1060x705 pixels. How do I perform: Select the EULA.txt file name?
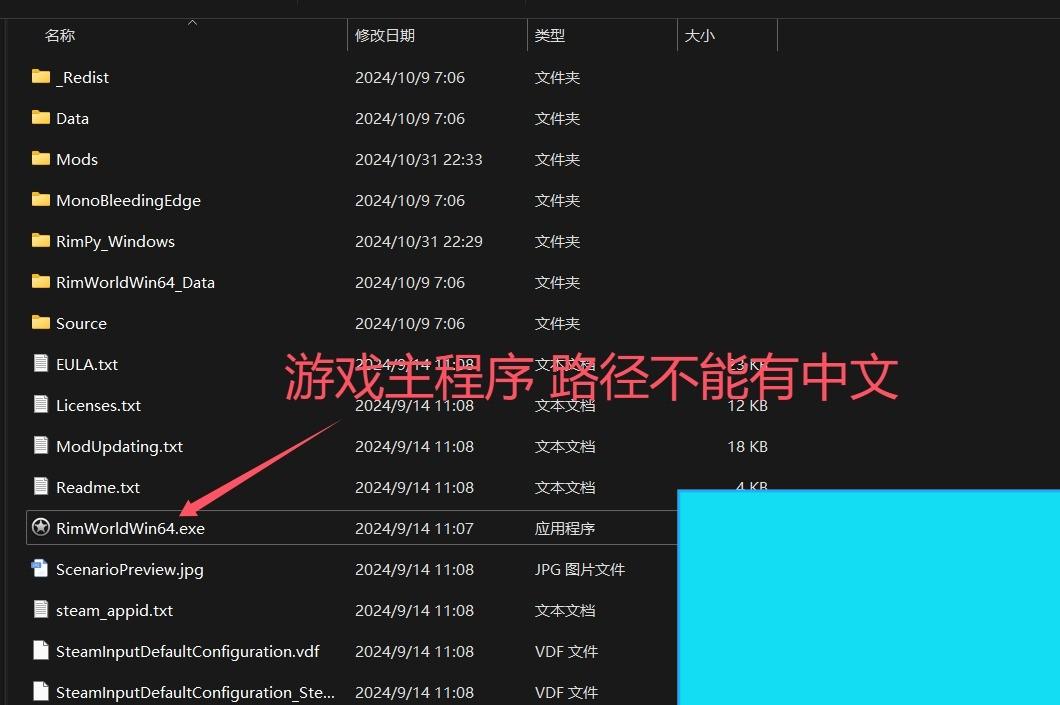click(87, 364)
